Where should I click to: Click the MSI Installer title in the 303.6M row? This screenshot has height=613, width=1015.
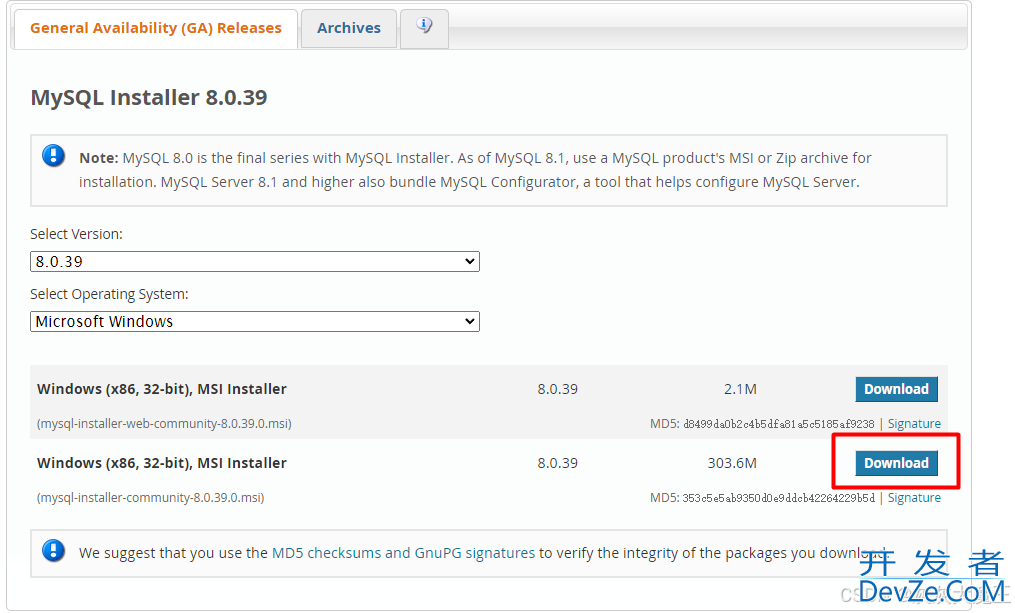click(x=162, y=463)
